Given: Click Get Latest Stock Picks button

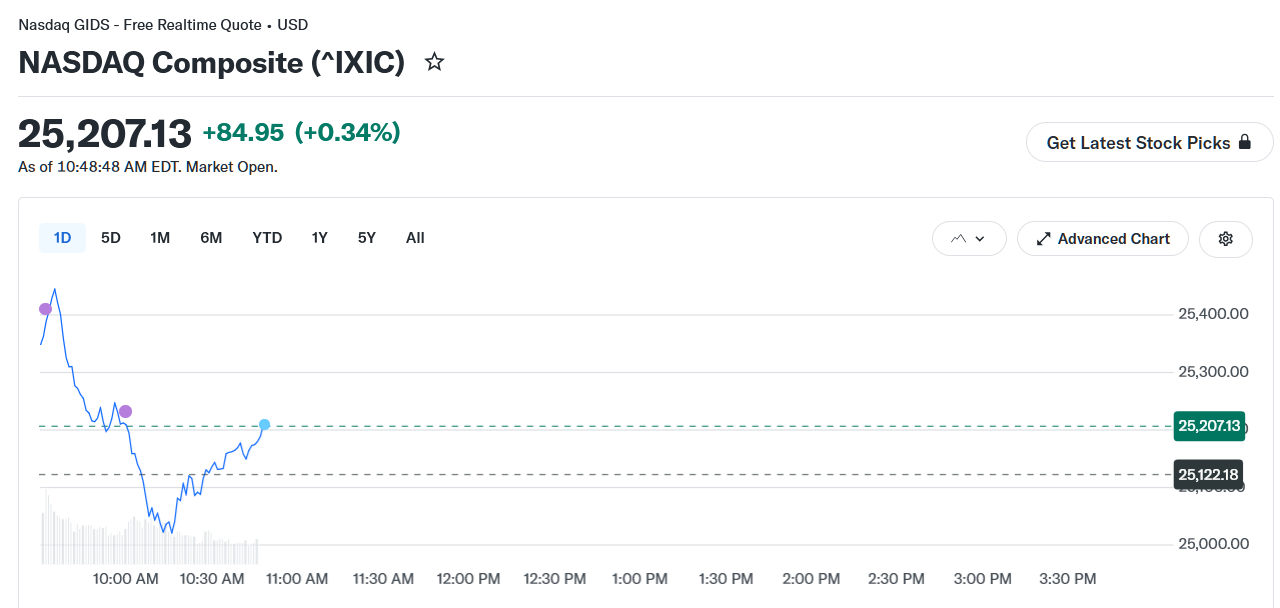Looking at the screenshot, I should tap(1150, 143).
